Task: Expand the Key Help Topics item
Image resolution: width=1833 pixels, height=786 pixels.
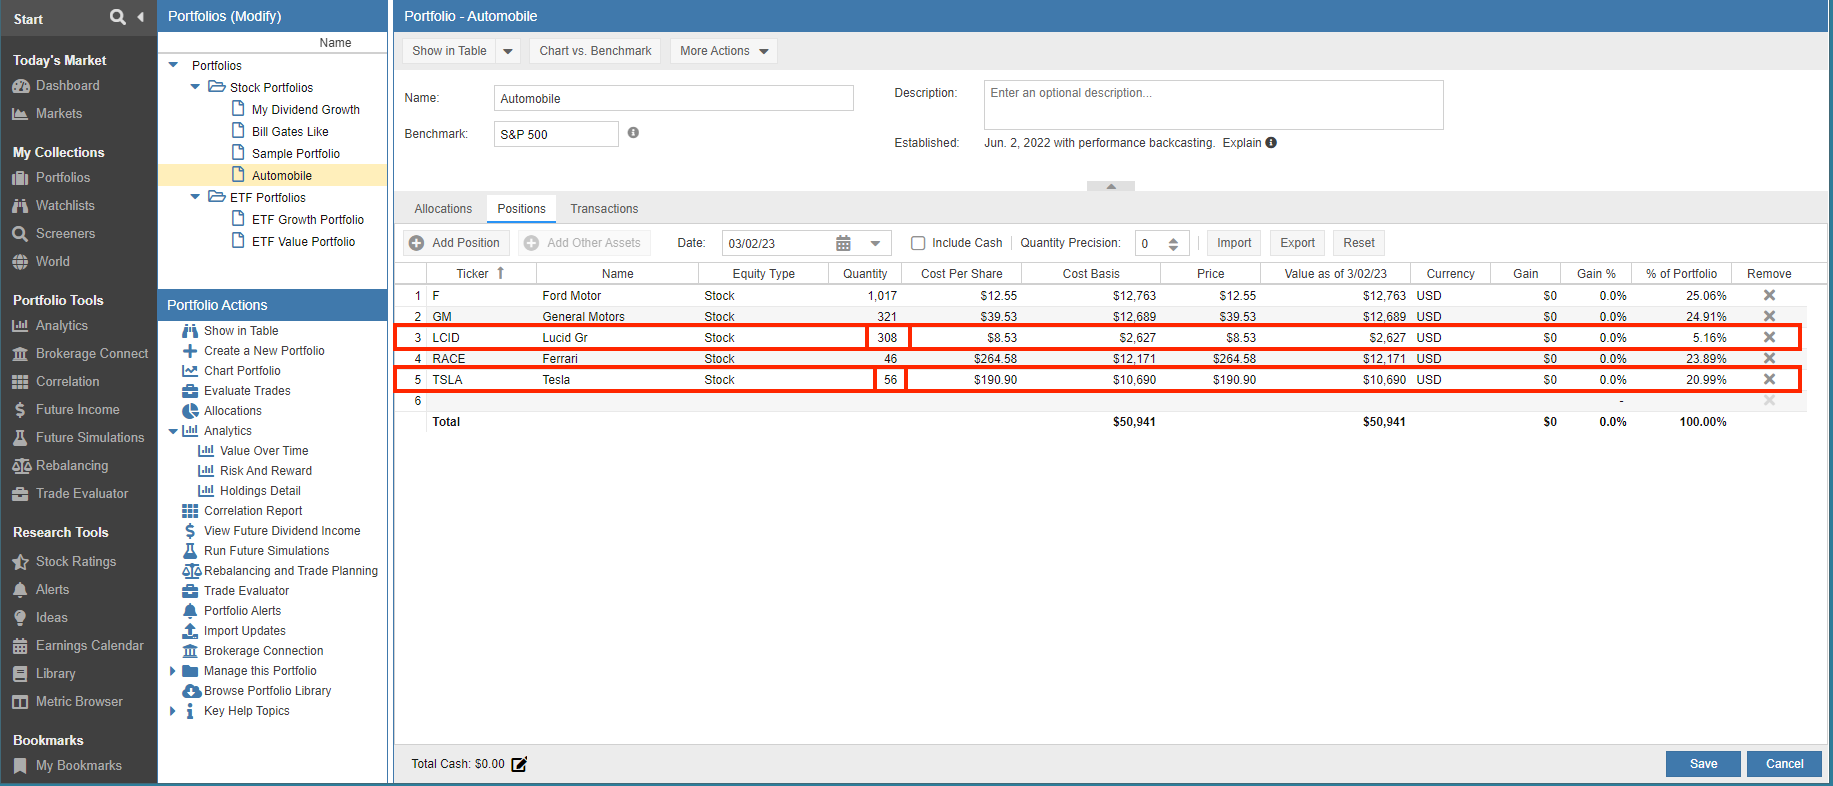Action: pos(173,711)
